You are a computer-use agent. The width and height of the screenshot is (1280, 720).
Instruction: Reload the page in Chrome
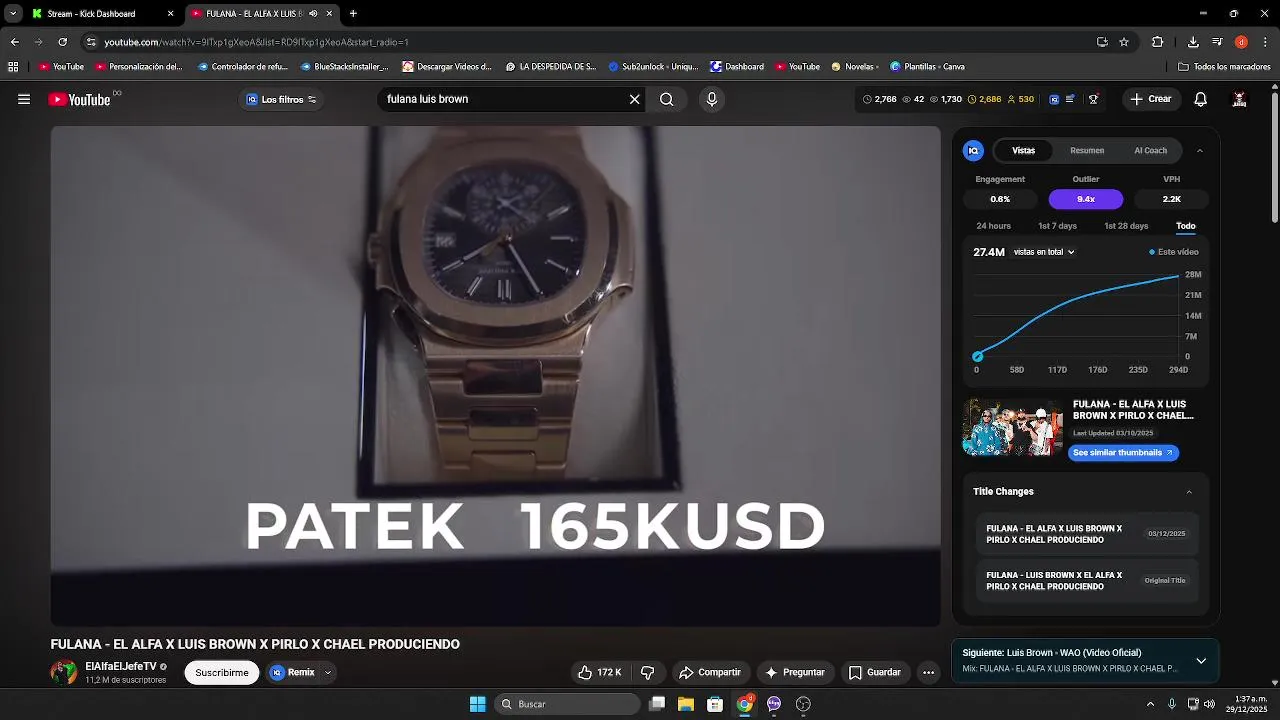click(62, 42)
